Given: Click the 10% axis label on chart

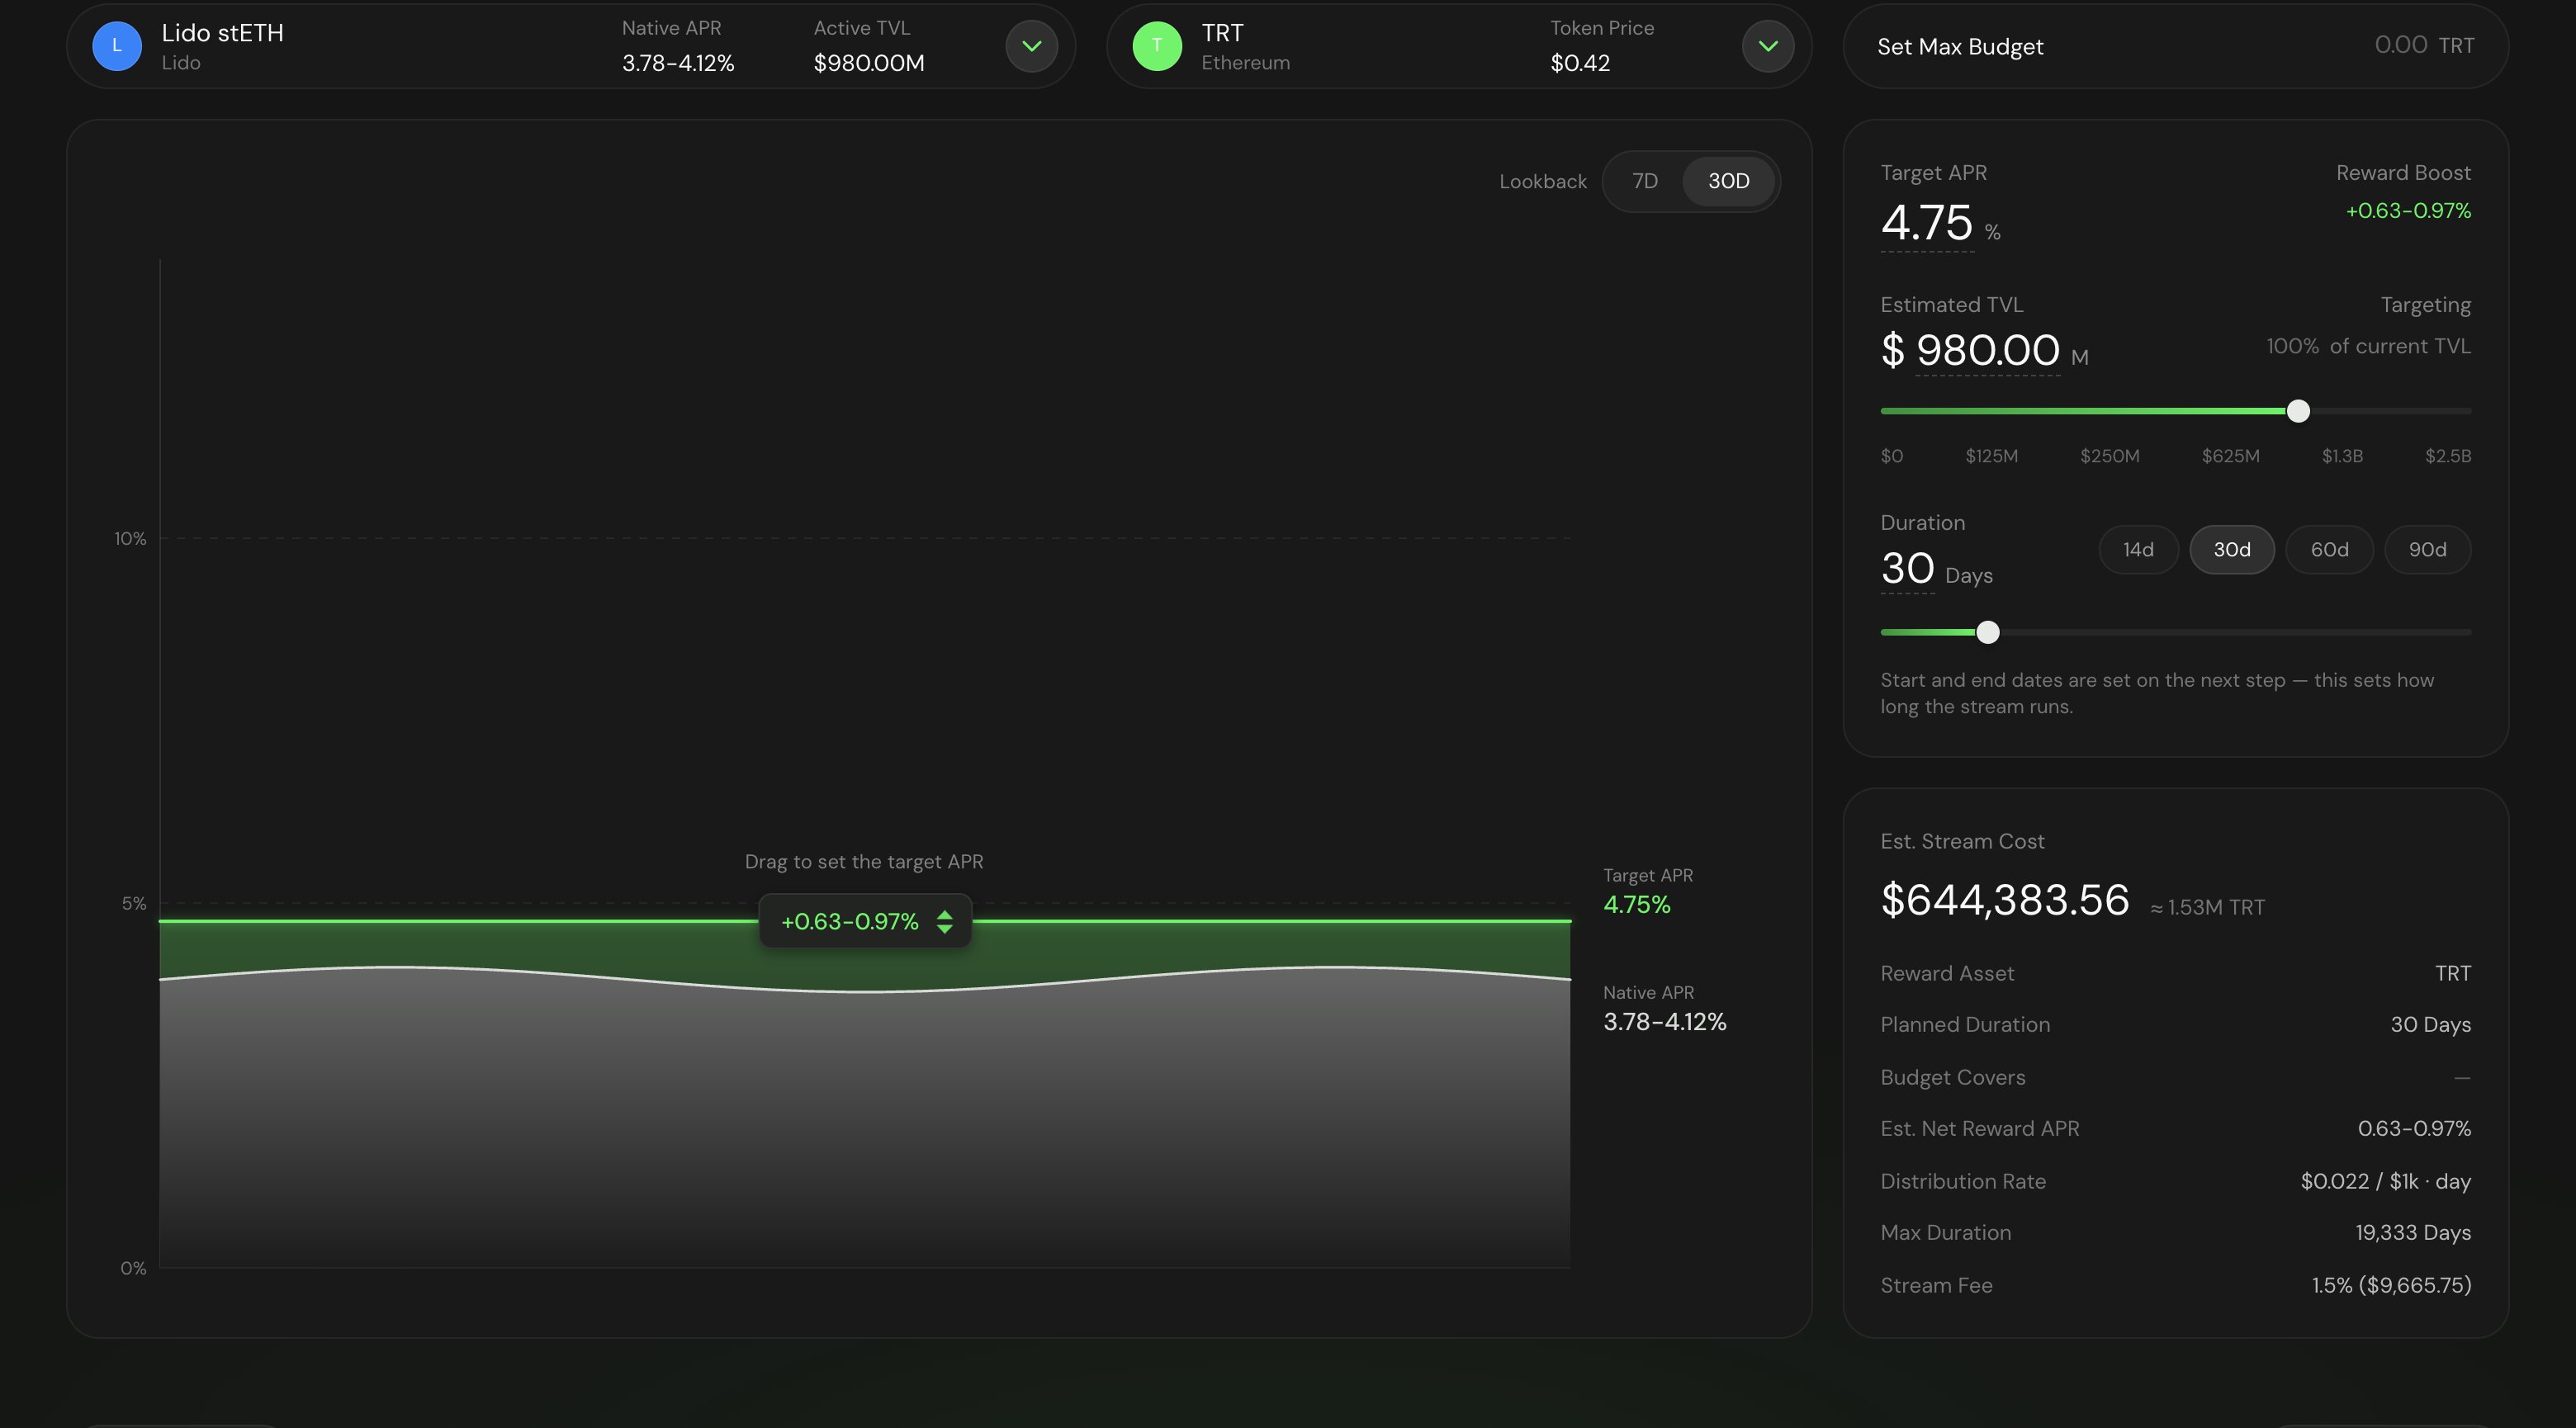Looking at the screenshot, I should coord(130,539).
